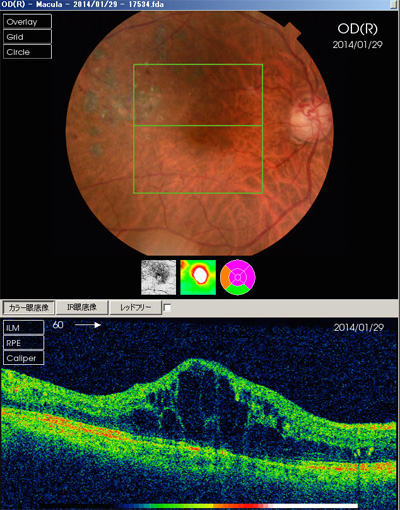
Task: Select the ETDRS circular sector chart icon
Action: click(x=238, y=277)
